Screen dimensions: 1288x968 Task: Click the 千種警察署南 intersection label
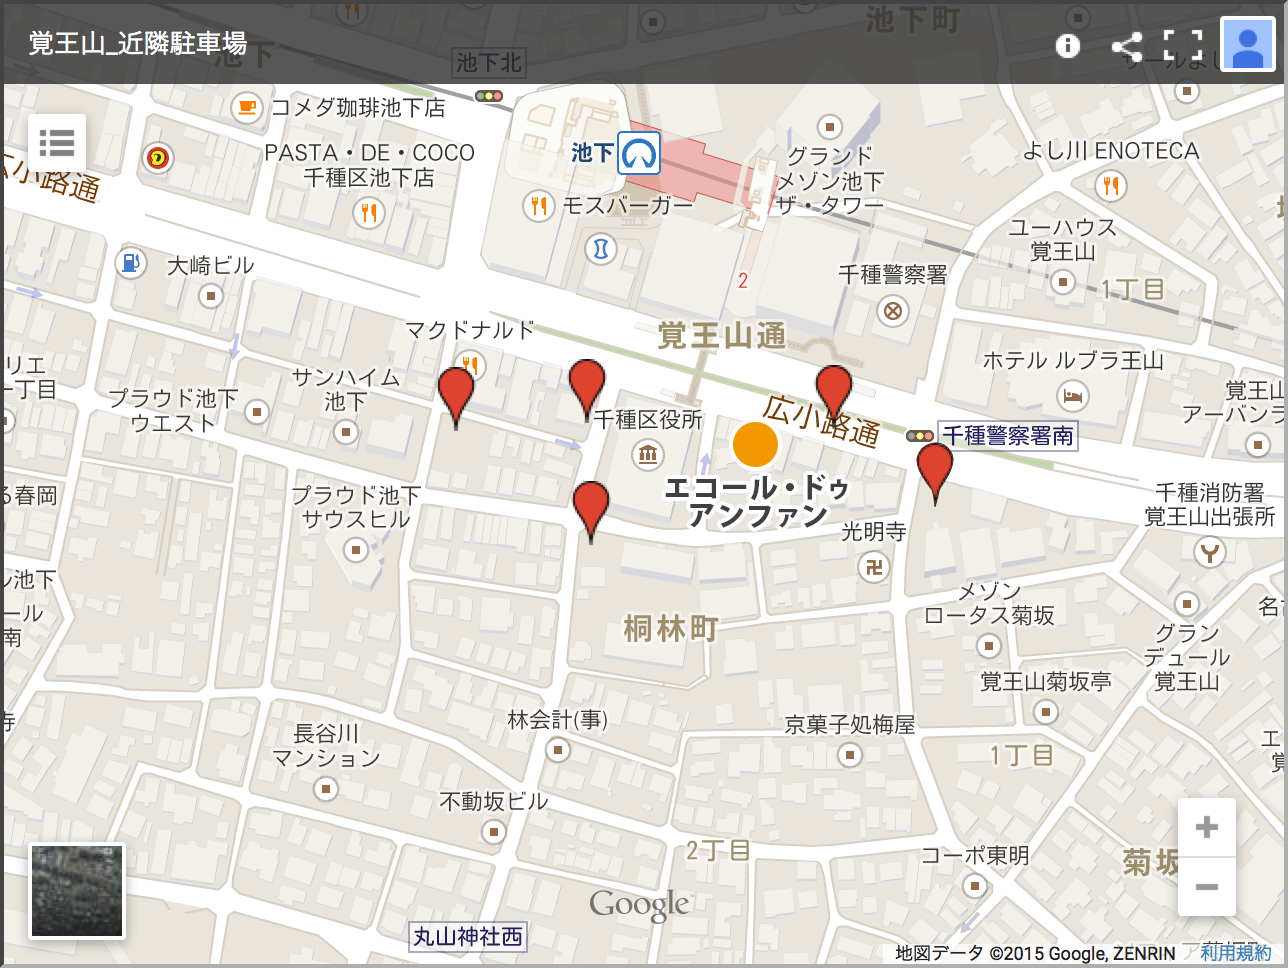[1008, 436]
